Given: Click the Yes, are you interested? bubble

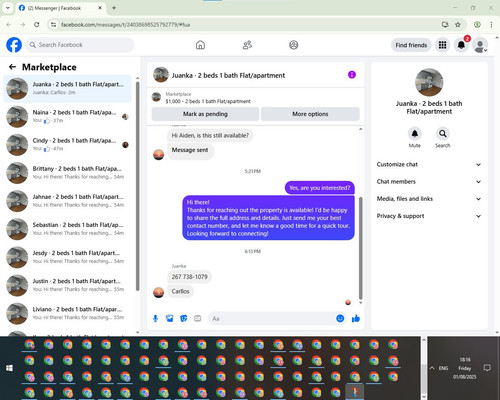Looking at the screenshot, I should pyautogui.click(x=320, y=188).
